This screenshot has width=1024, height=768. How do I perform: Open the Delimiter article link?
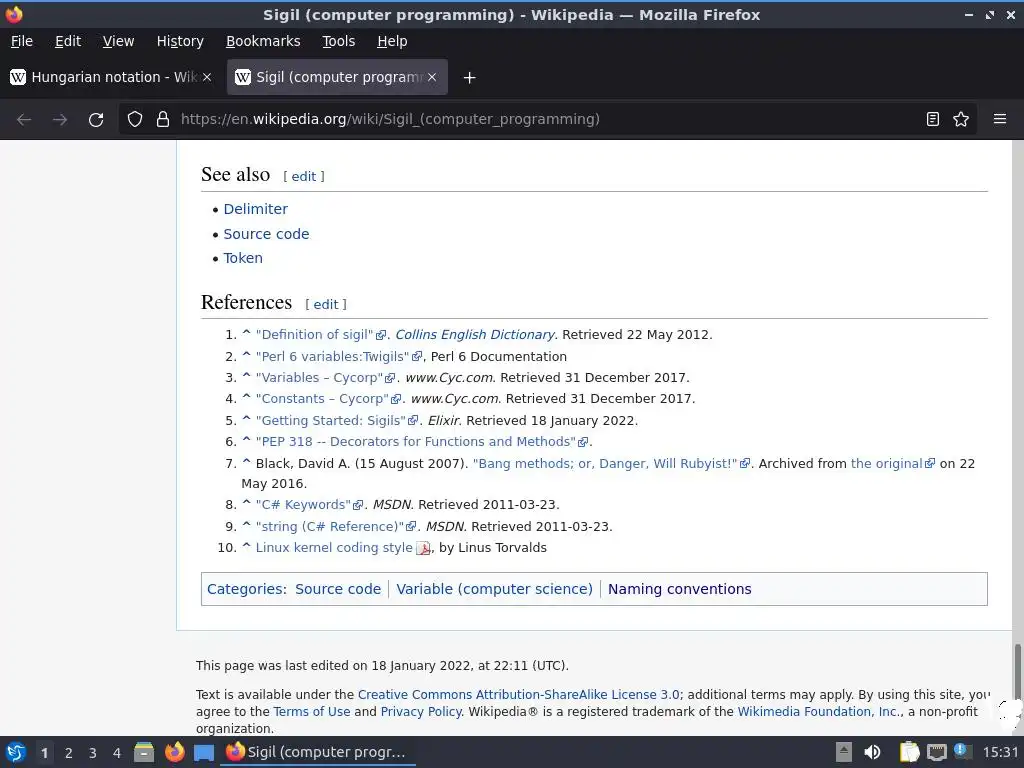pos(255,209)
